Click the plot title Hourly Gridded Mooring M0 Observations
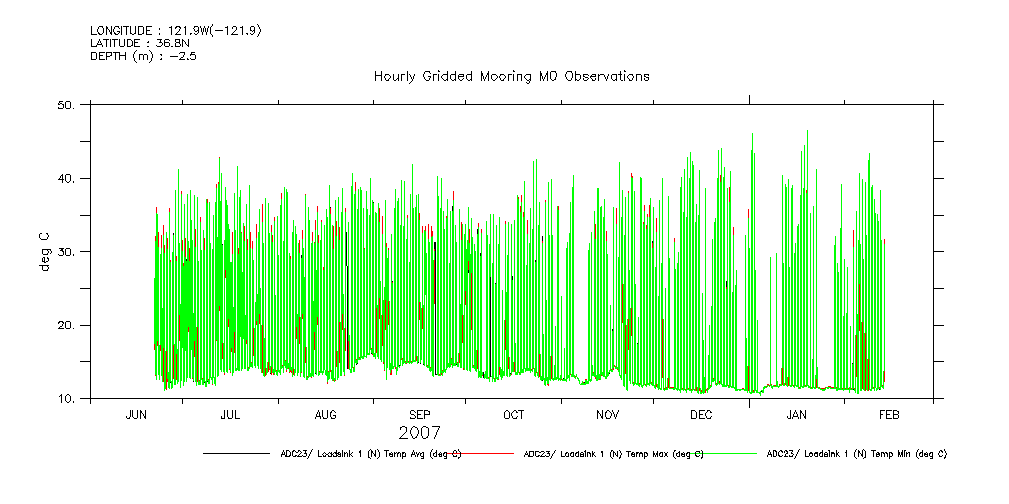Viewport: 1009px width, 504px height. (x=511, y=76)
